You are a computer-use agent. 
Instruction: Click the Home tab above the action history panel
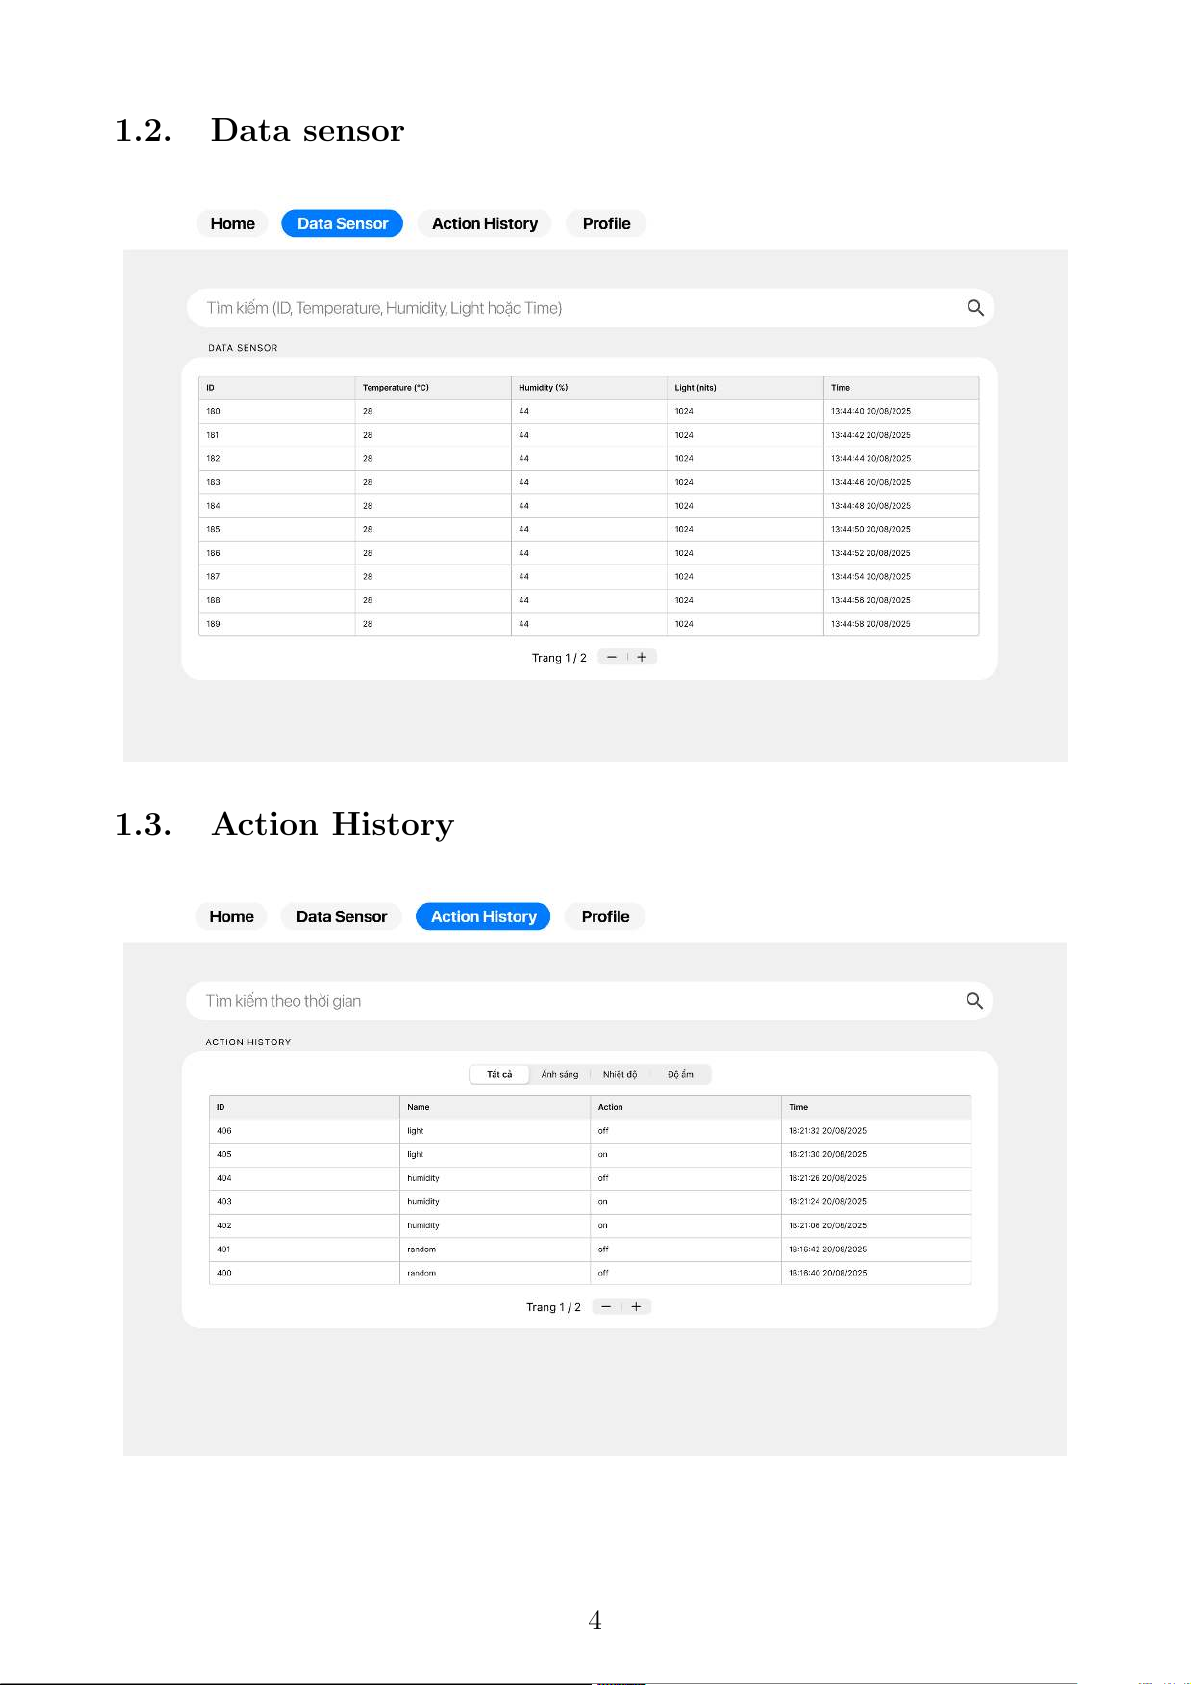coord(231,917)
